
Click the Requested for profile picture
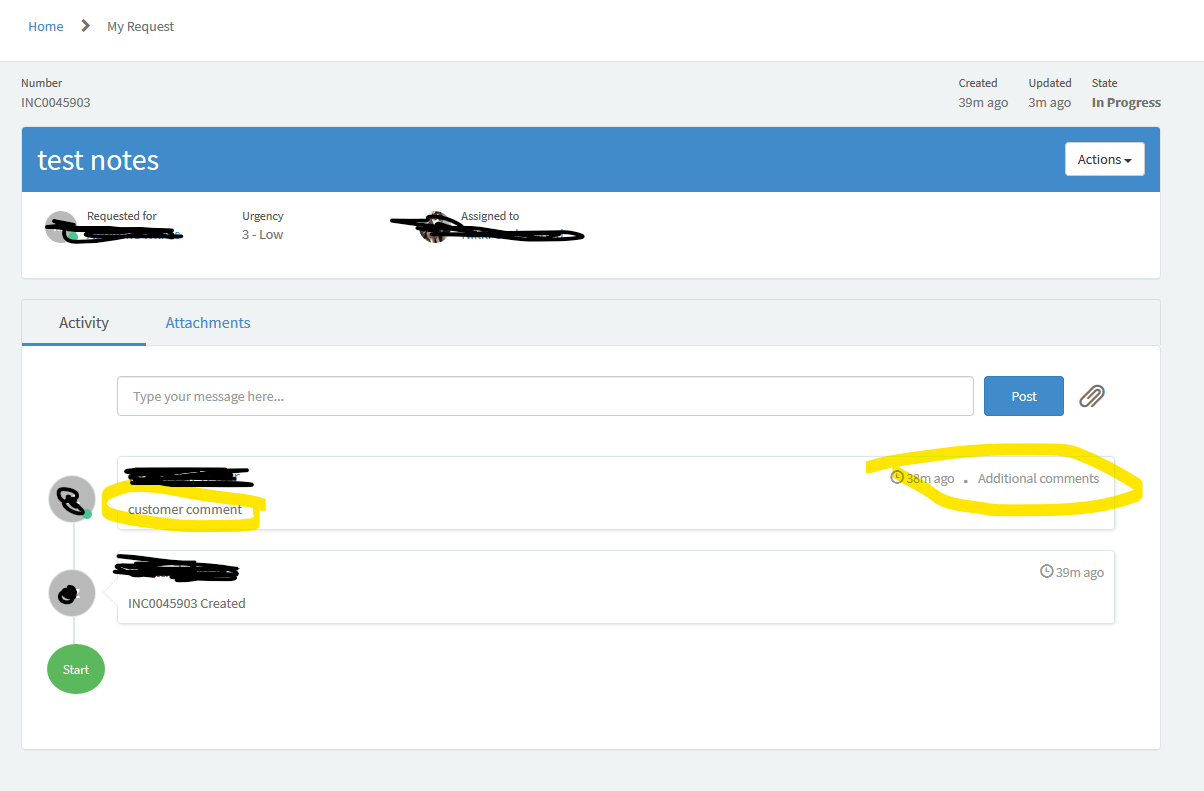(x=60, y=228)
